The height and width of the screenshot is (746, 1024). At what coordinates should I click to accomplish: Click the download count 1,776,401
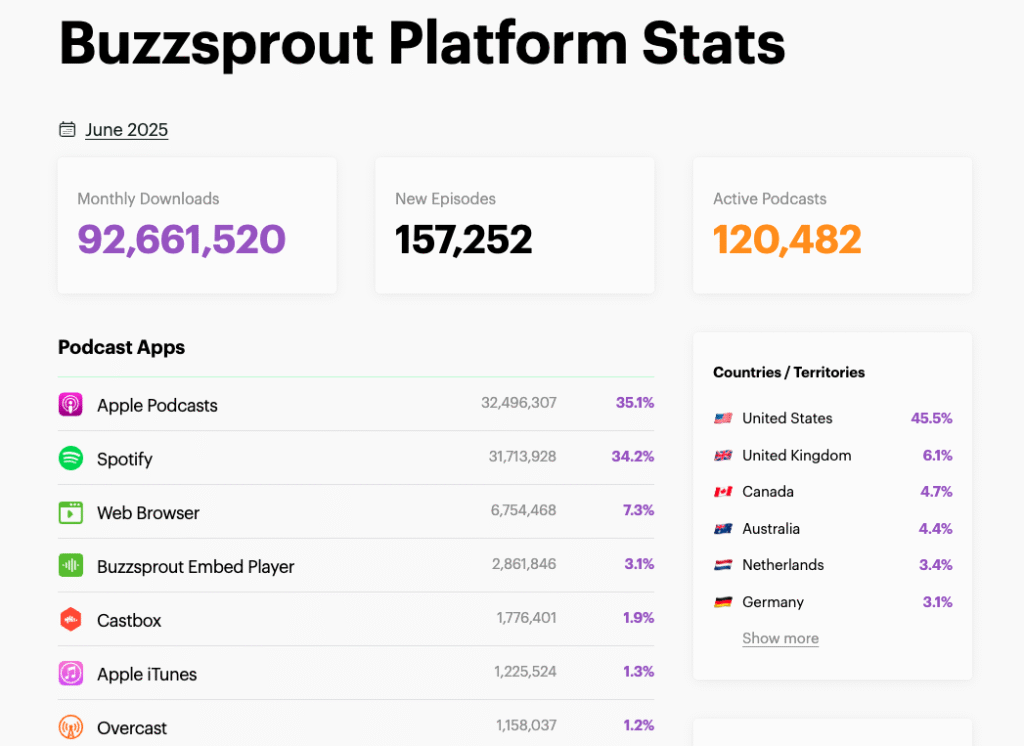pos(526,617)
